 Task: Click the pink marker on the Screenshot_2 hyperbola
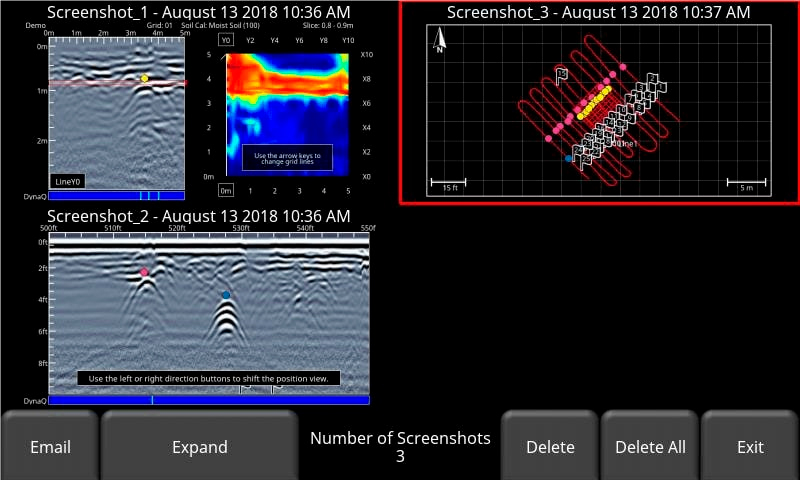click(144, 272)
